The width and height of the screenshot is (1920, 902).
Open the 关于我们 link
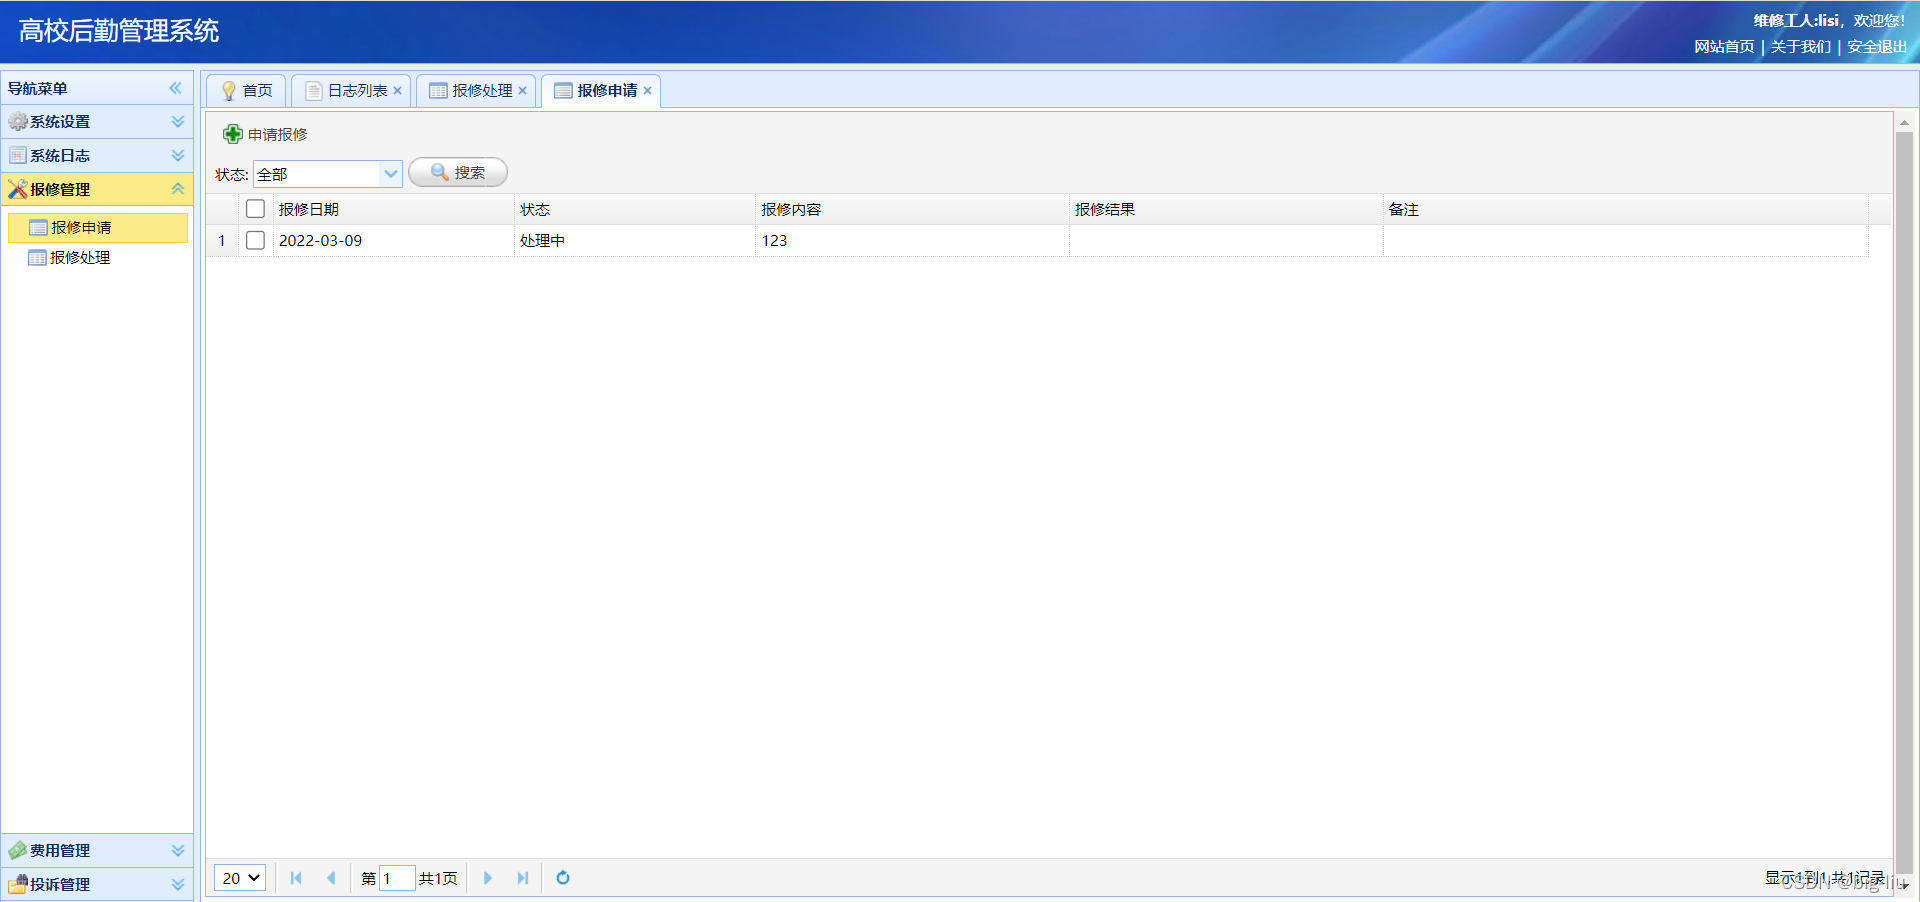click(1801, 47)
